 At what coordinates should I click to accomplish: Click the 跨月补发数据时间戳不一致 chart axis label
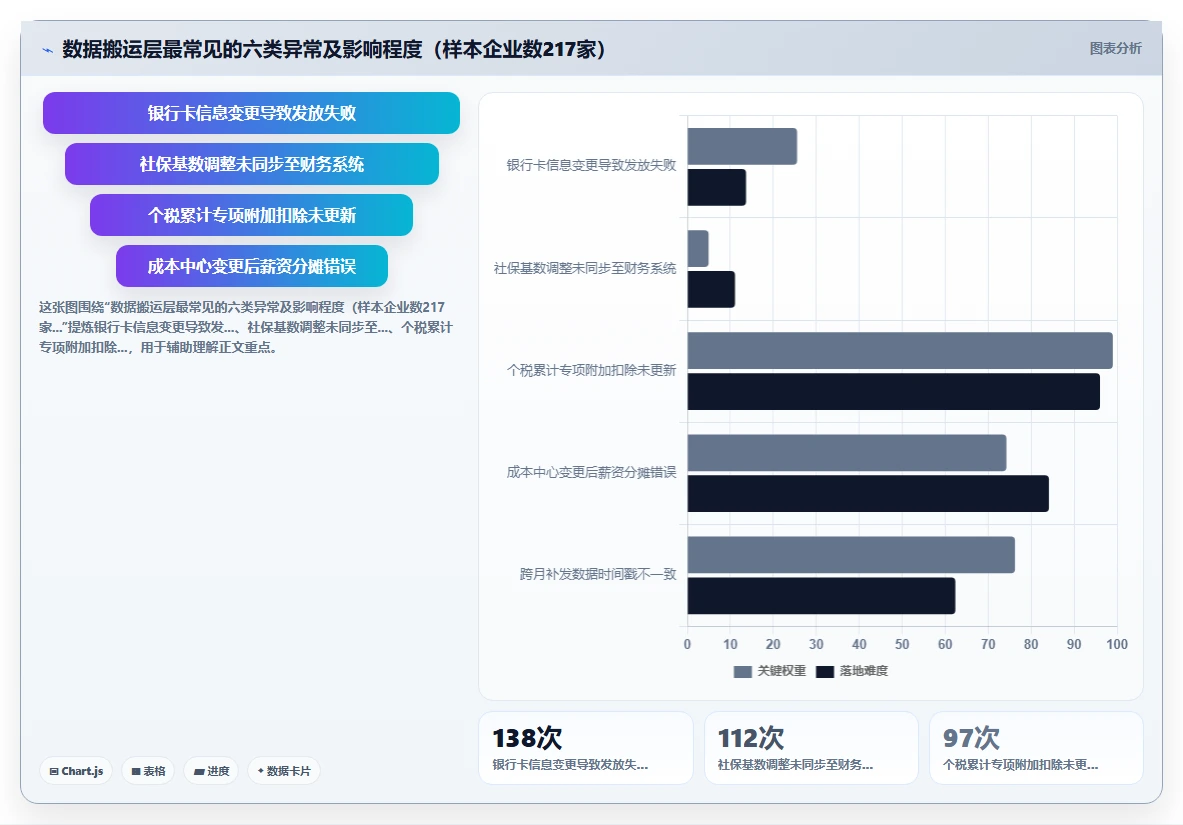[598, 574]
